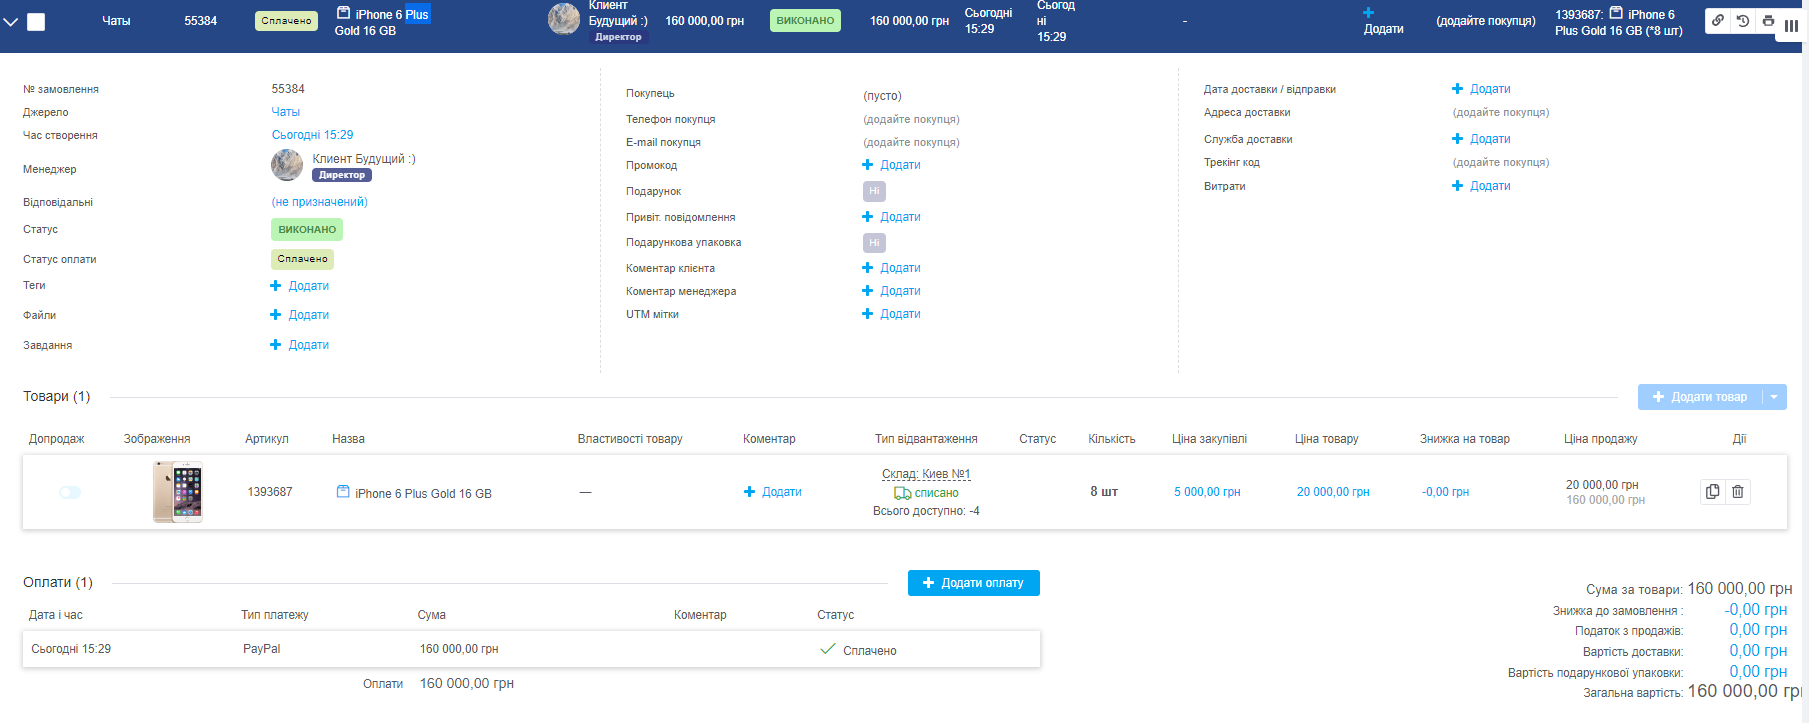The image size is (1809, 723).
Task: Click the green truck 'списано' icon
Action: pos(902,493)
